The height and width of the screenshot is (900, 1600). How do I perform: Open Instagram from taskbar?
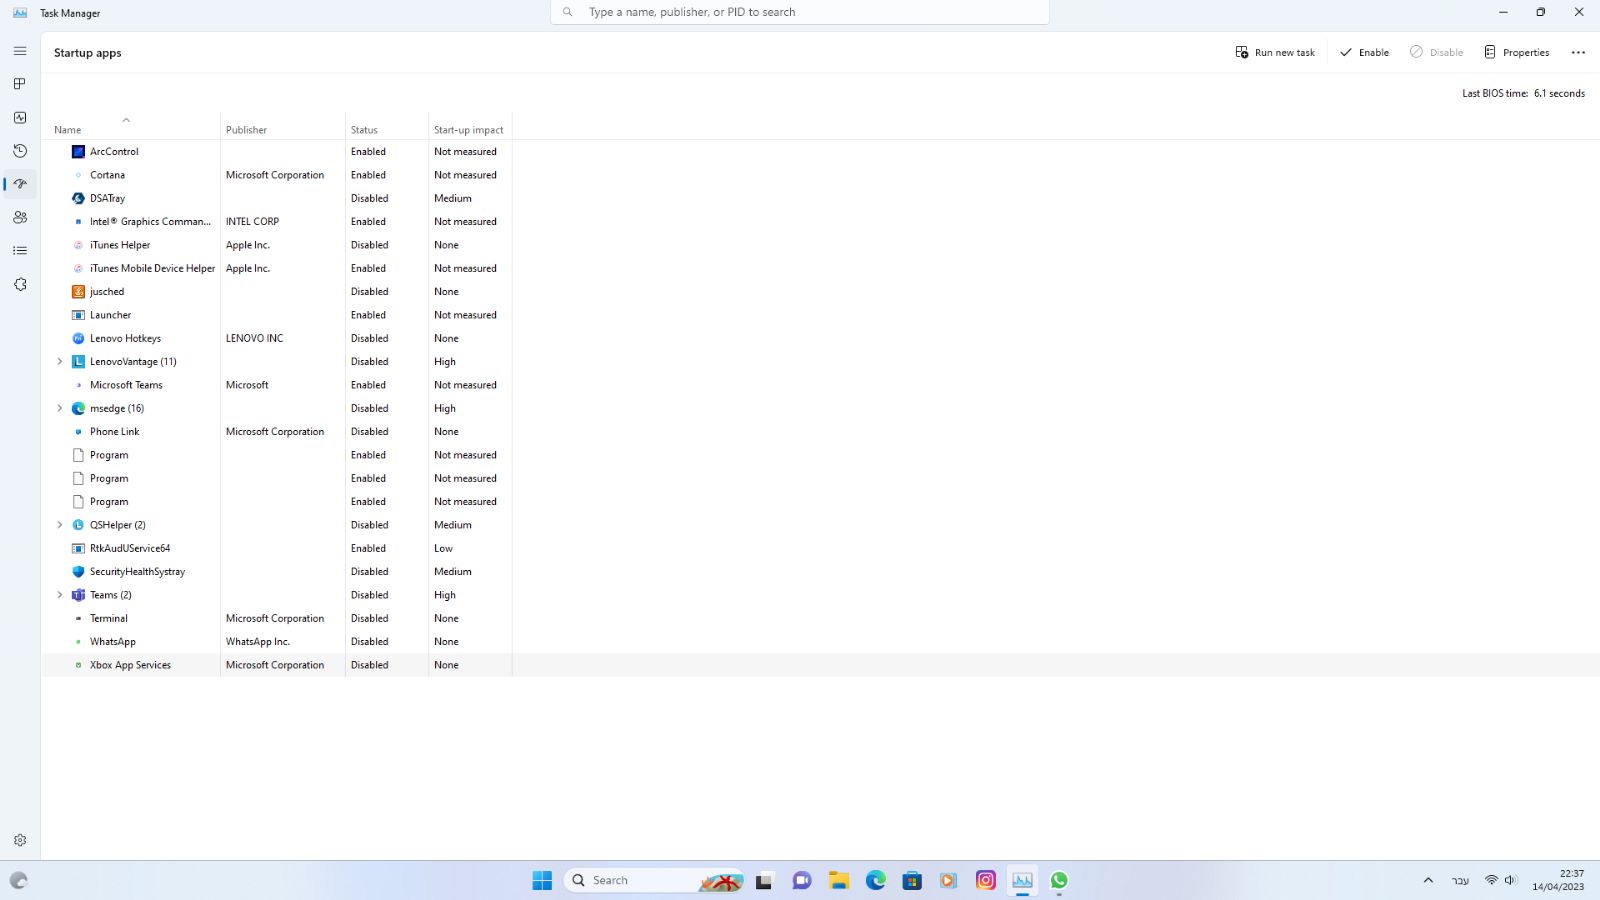(x=985, y=880)
